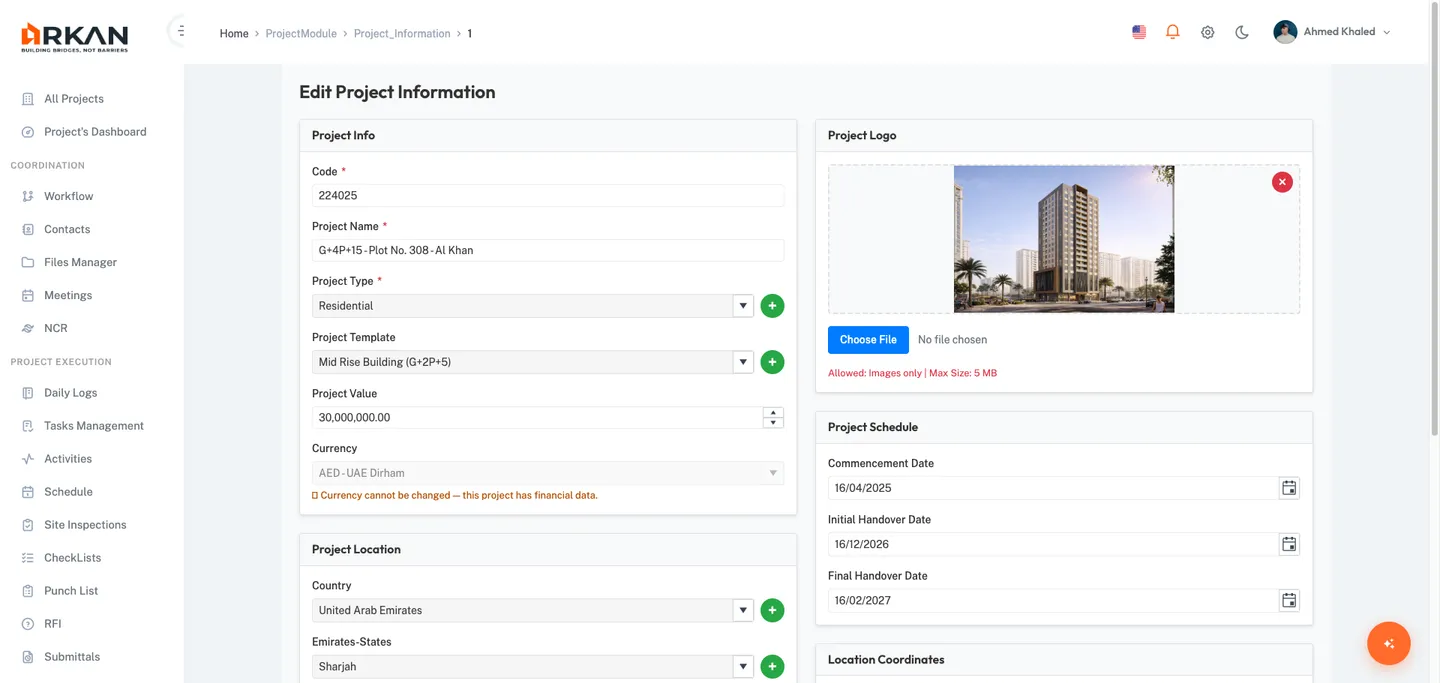The height and width of the screenshot is (683, 1440).
Task: Click the US flag language icon
Action: click(x=1139, y=32)
